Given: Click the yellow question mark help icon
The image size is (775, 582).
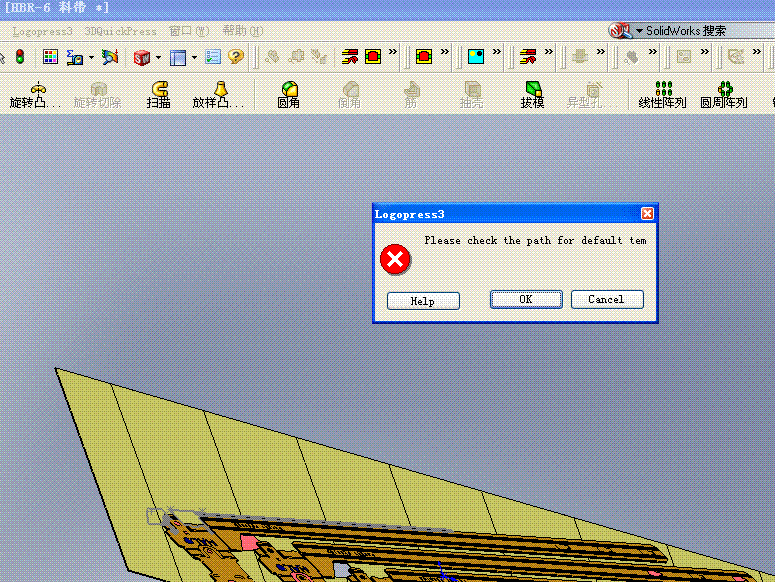Looking at the screenshot, I should [x=236, y=56].
